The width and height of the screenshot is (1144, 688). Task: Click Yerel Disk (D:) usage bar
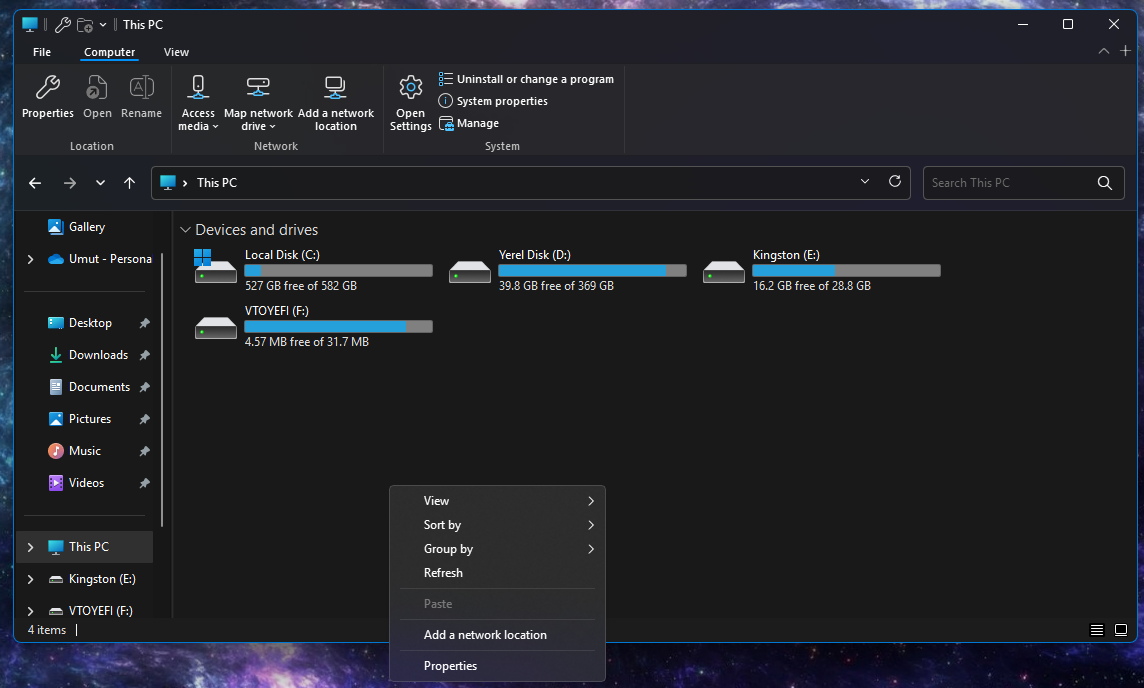(592, 271)
